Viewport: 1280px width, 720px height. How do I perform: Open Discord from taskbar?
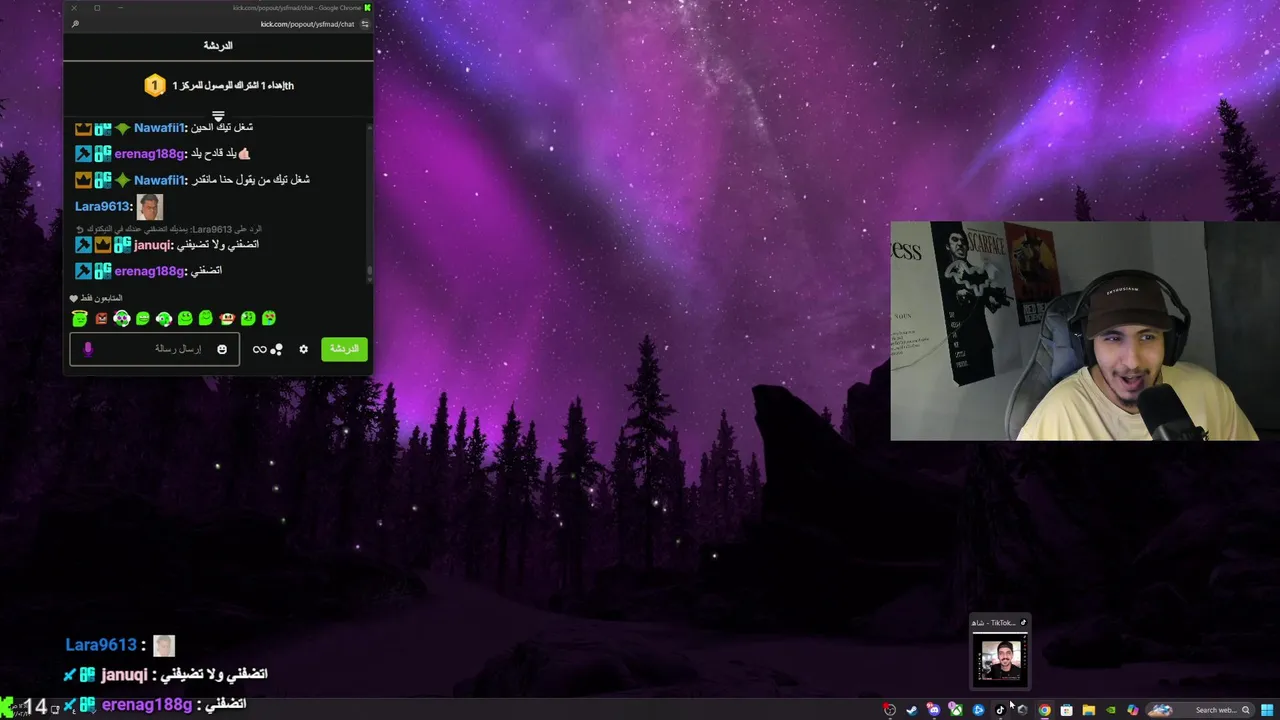934,710
